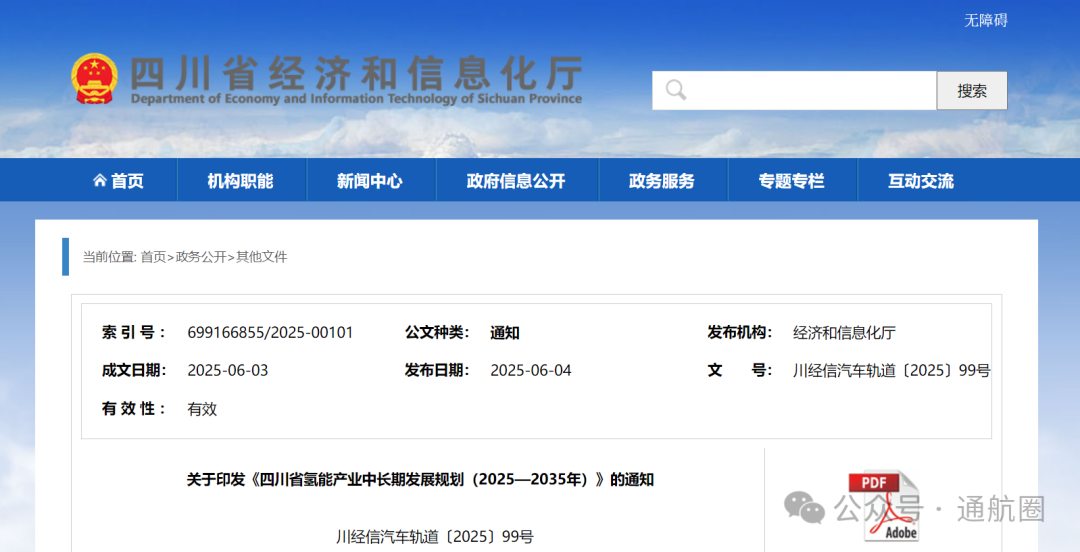Click the 搜索 button
The width and height of the screenshot is (1080, 552).
click(x=972, y=90)
